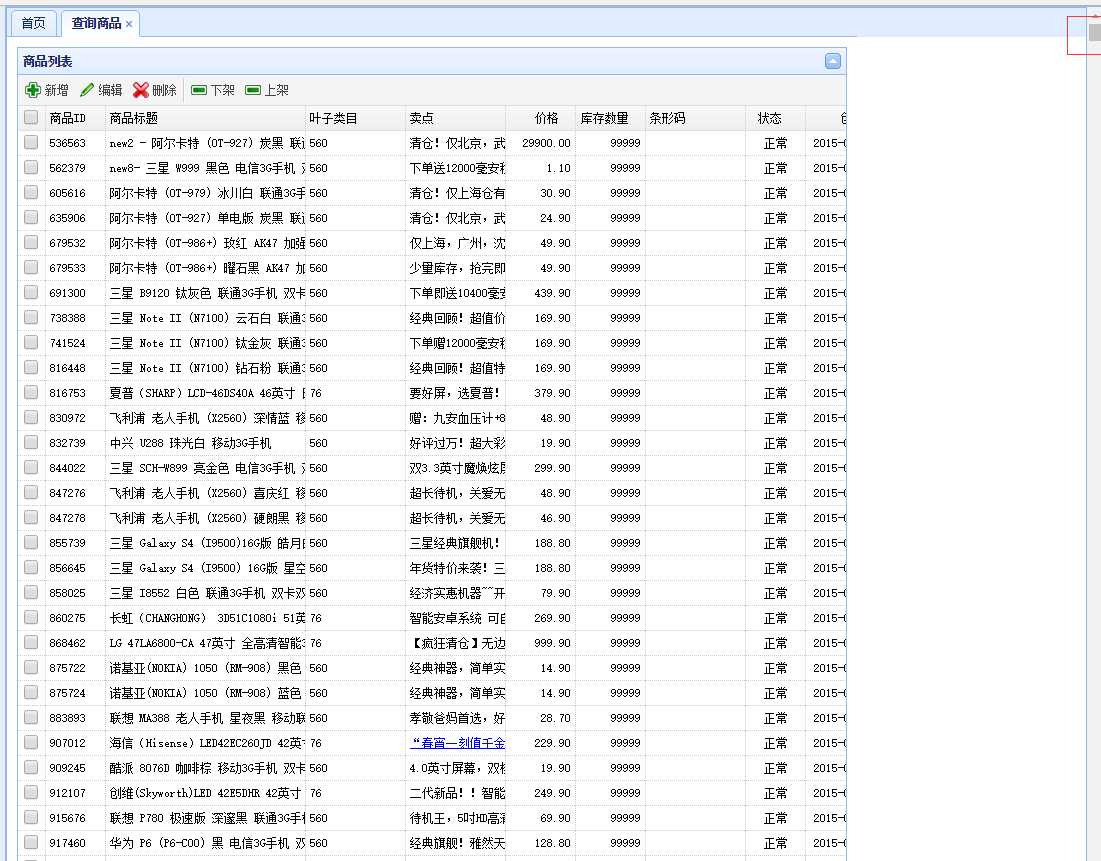Click product ID 847276

[67, 493]
